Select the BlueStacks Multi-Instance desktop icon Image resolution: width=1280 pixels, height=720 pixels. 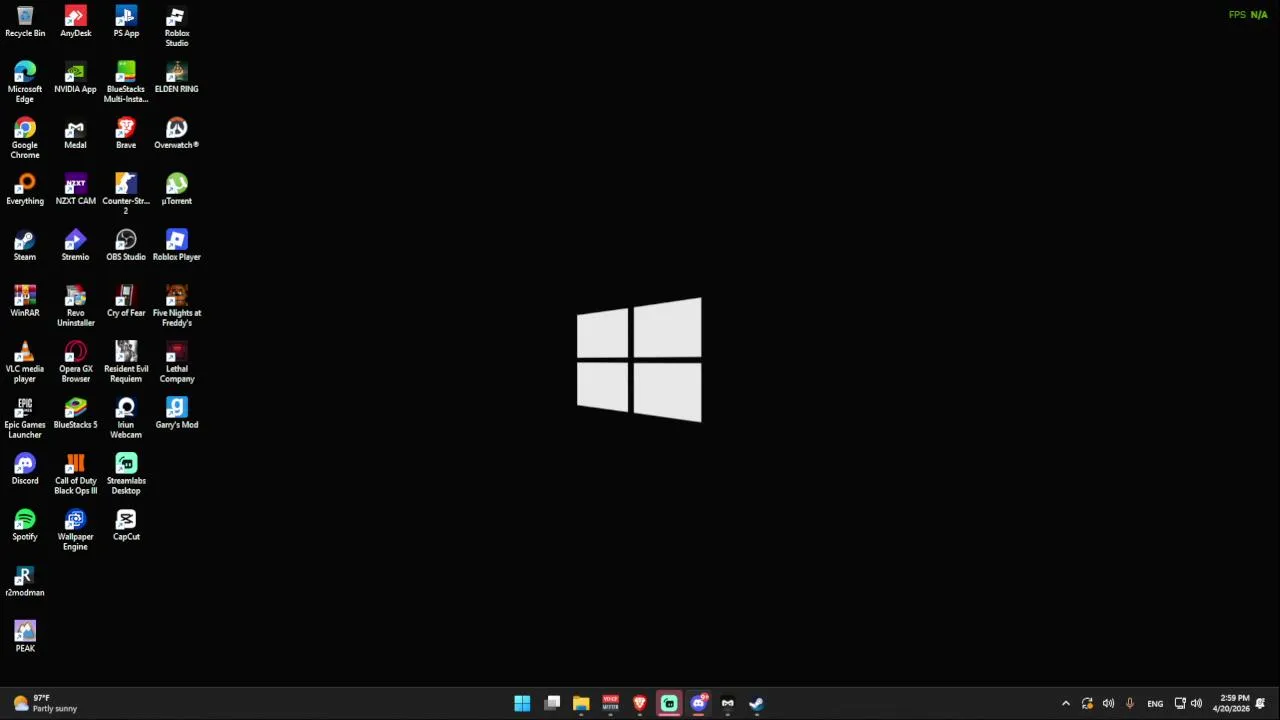[x=126, y=83]
